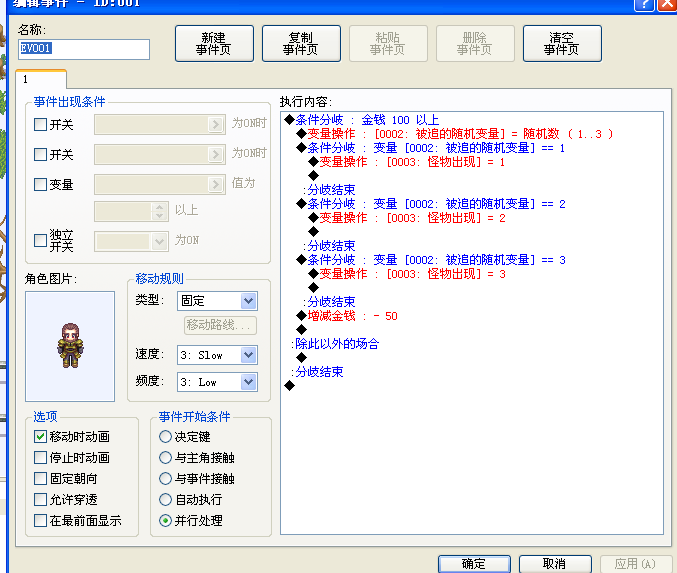Open the 频度 frequency dropdown
This screenshot has width=677, height=573.
pyautogui.click(x=217, y=382)
